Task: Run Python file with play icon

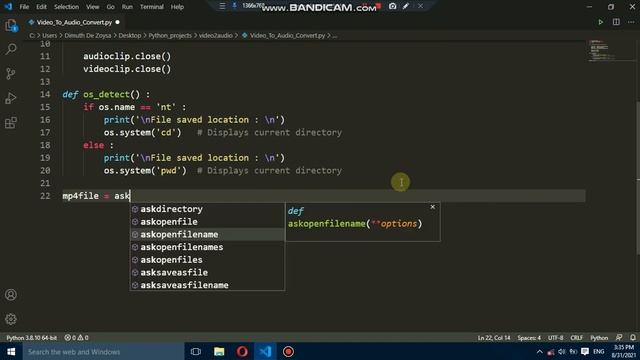Action: [x=600, y=22]
